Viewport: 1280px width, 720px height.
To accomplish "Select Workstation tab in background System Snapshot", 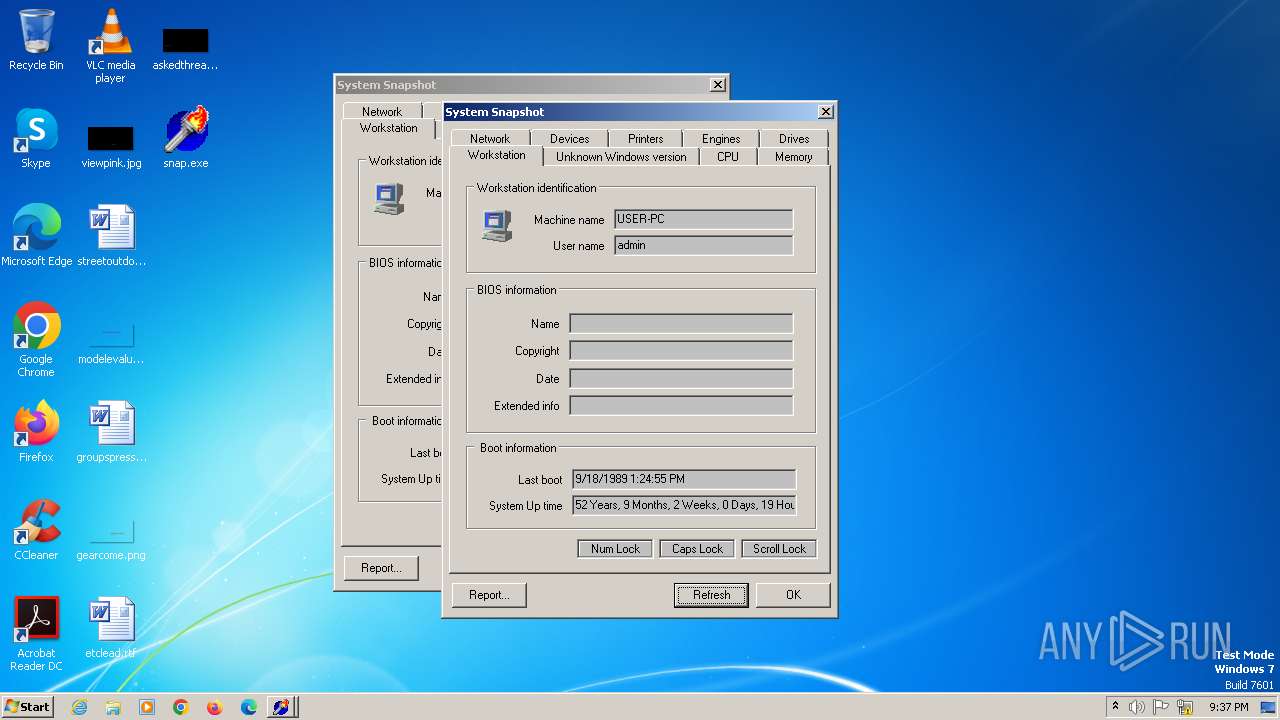I will [389, 129].
